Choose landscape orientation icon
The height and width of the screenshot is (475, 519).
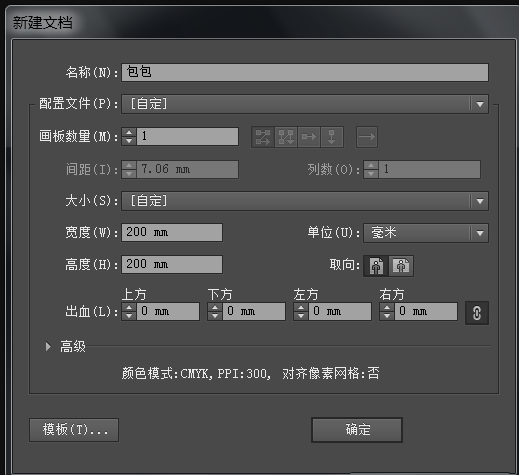401,266
